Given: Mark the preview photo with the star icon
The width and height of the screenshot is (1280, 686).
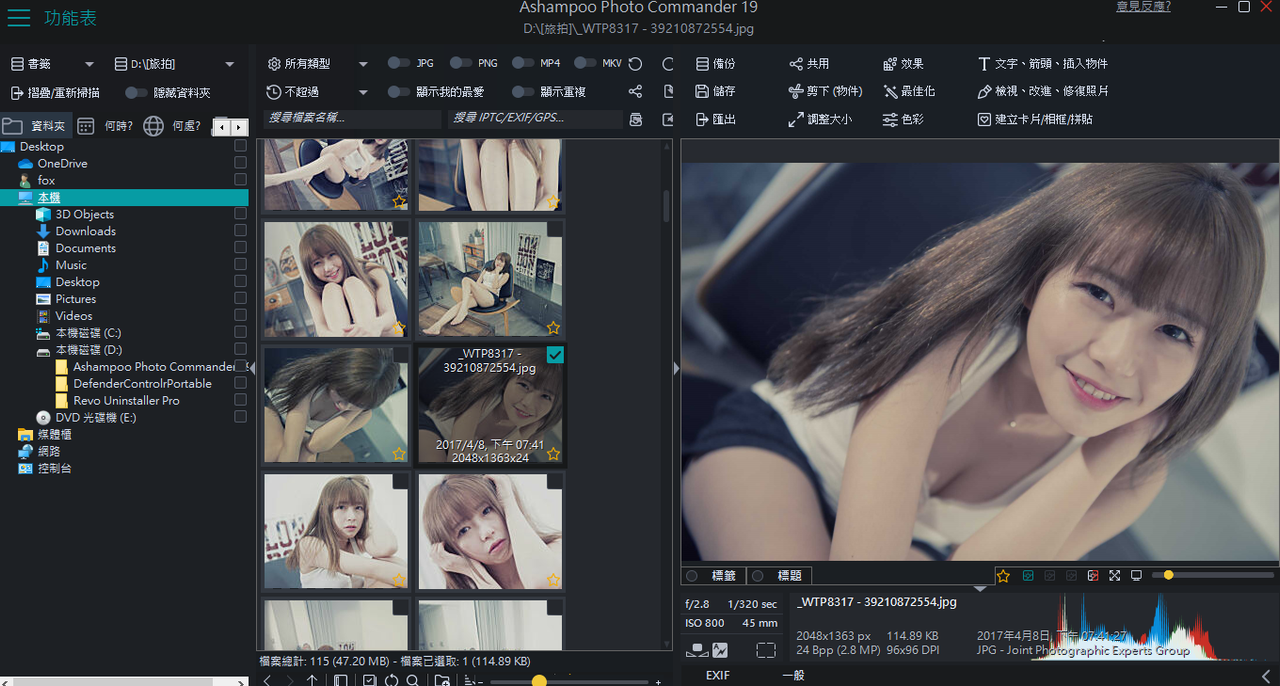Looking at the screenshot, I should pos(1003,576).
